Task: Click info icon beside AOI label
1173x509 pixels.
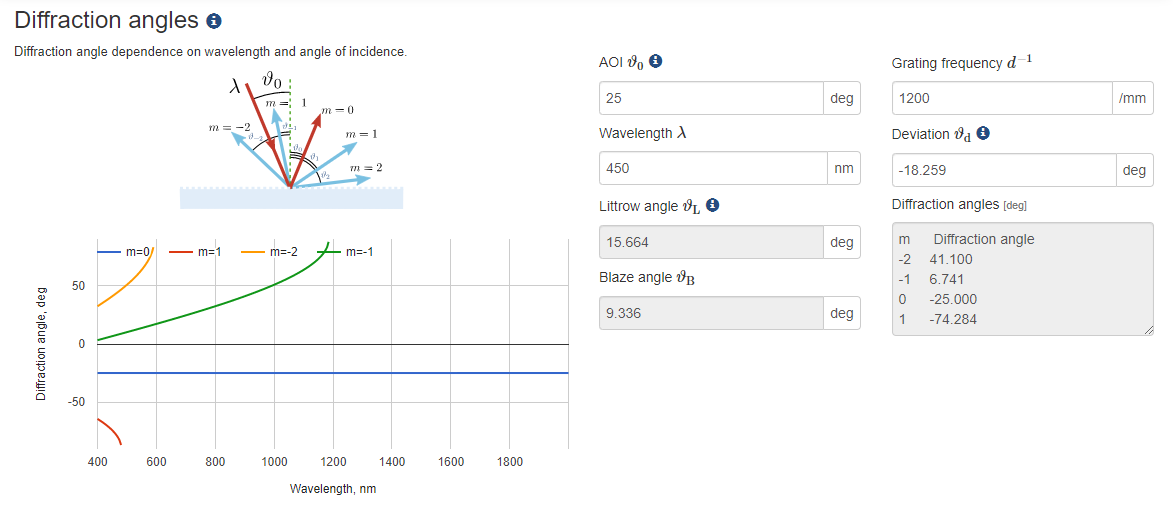Action: (655, 62)
